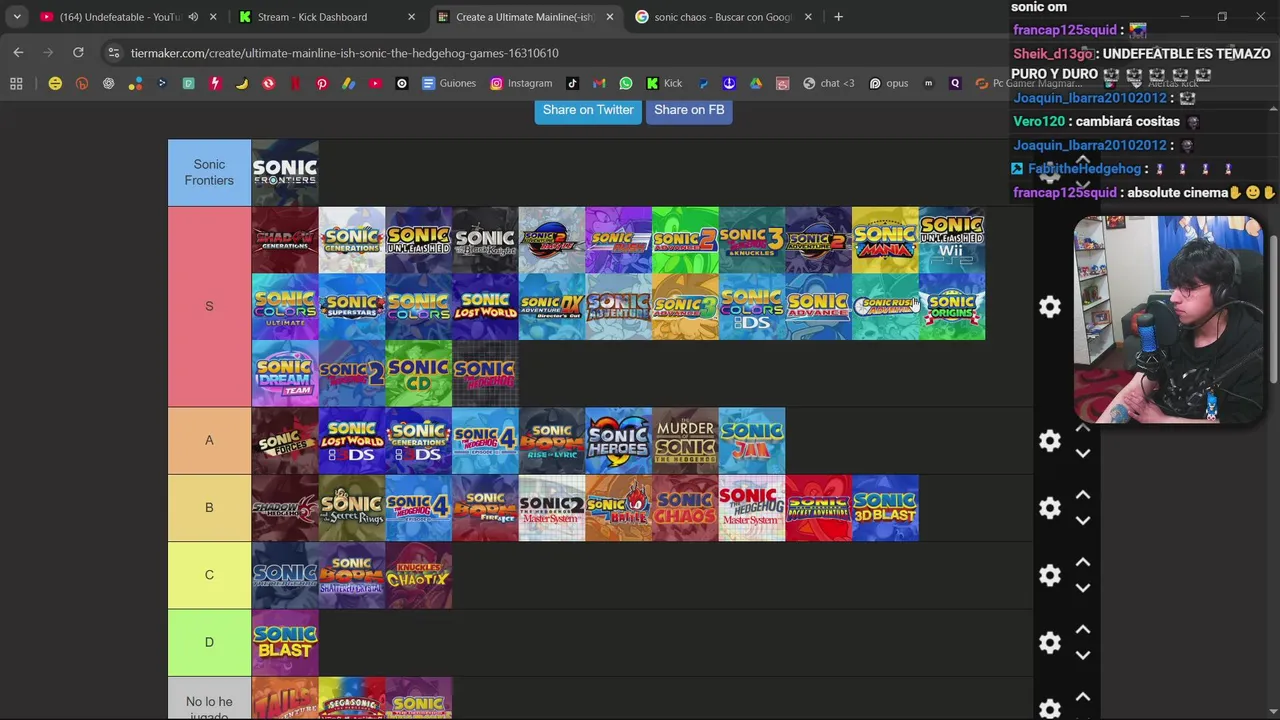Viewport: 1280px width, 720px height.
Task: Reload the TierMaker page
Action: [78, 52]
